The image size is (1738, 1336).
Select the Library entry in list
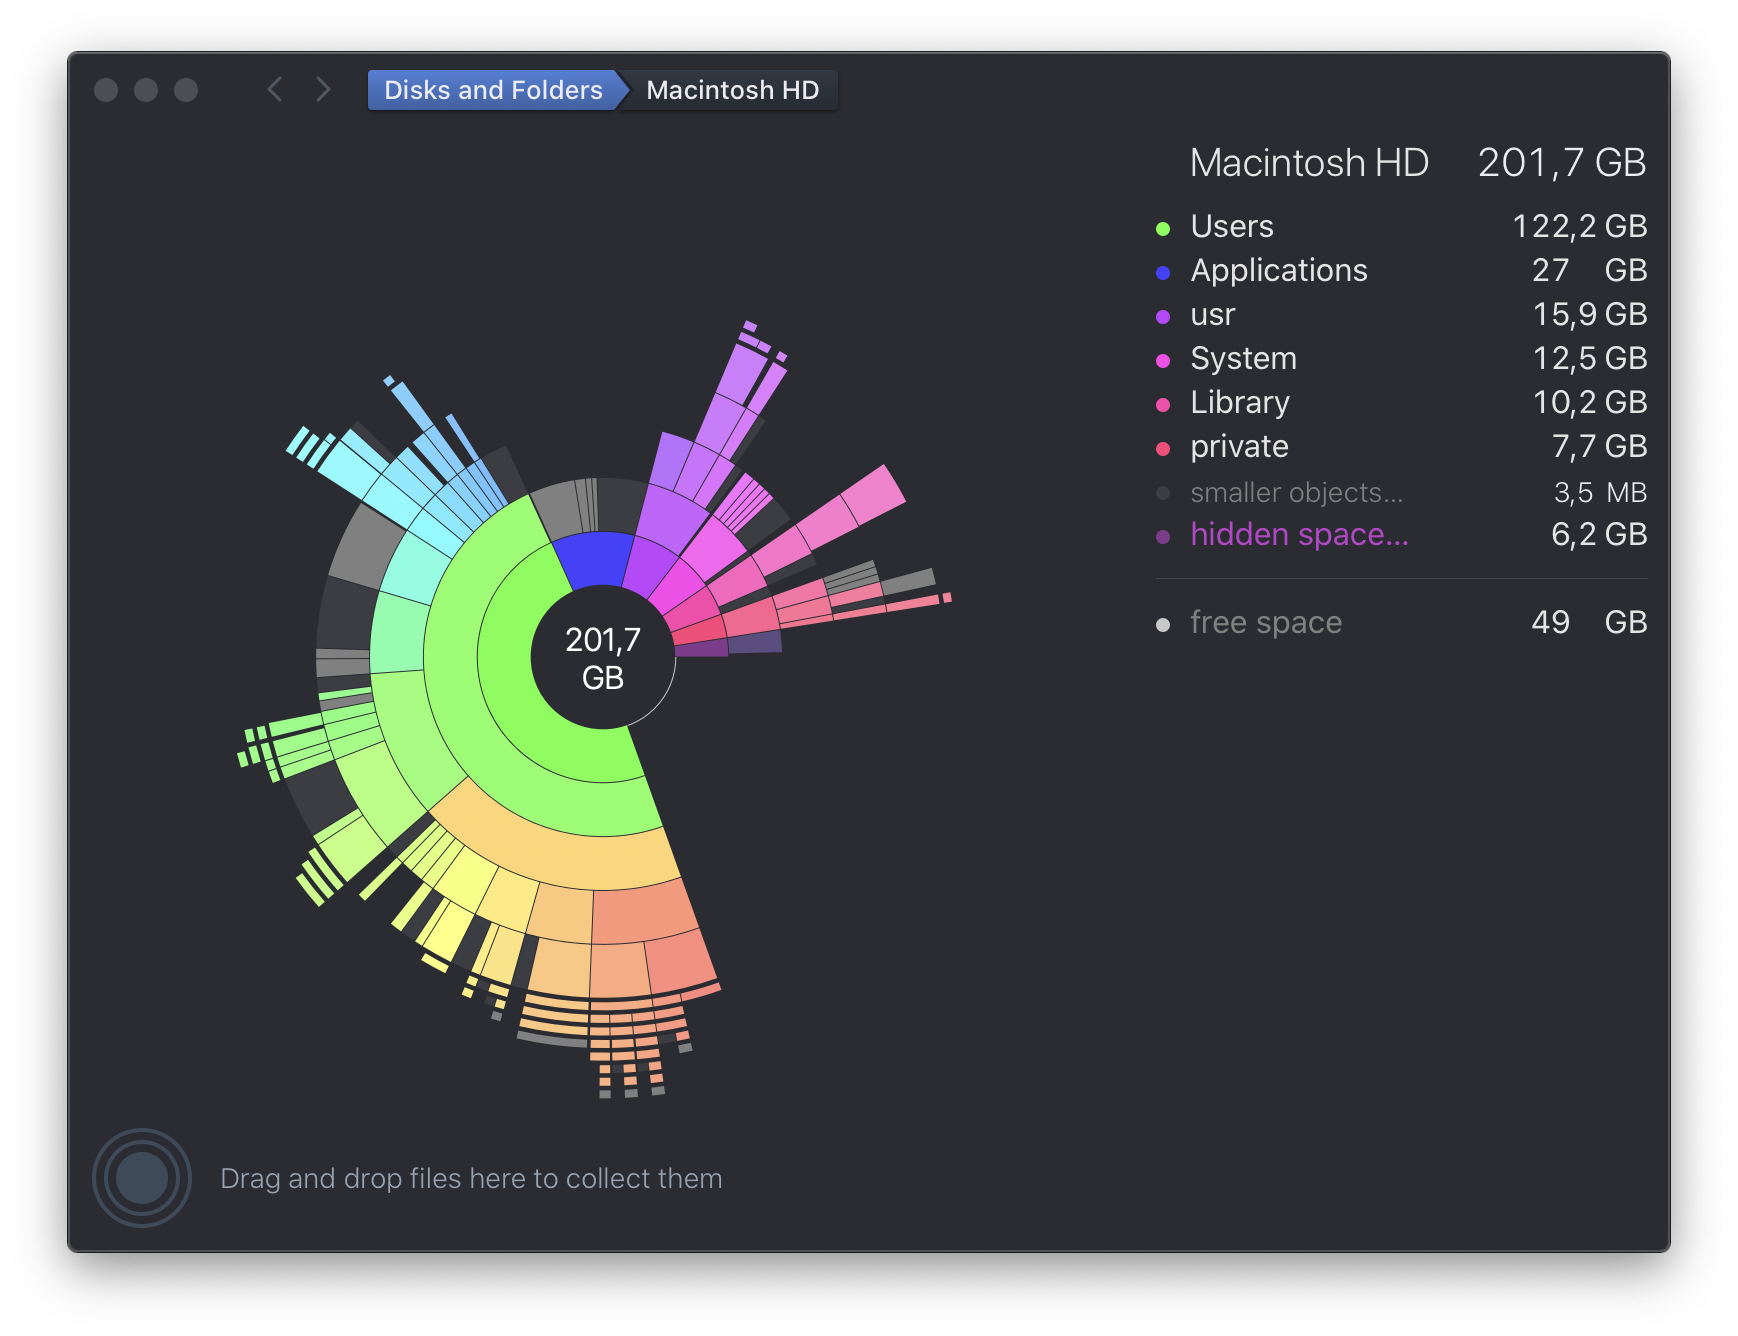(1400, 402)
